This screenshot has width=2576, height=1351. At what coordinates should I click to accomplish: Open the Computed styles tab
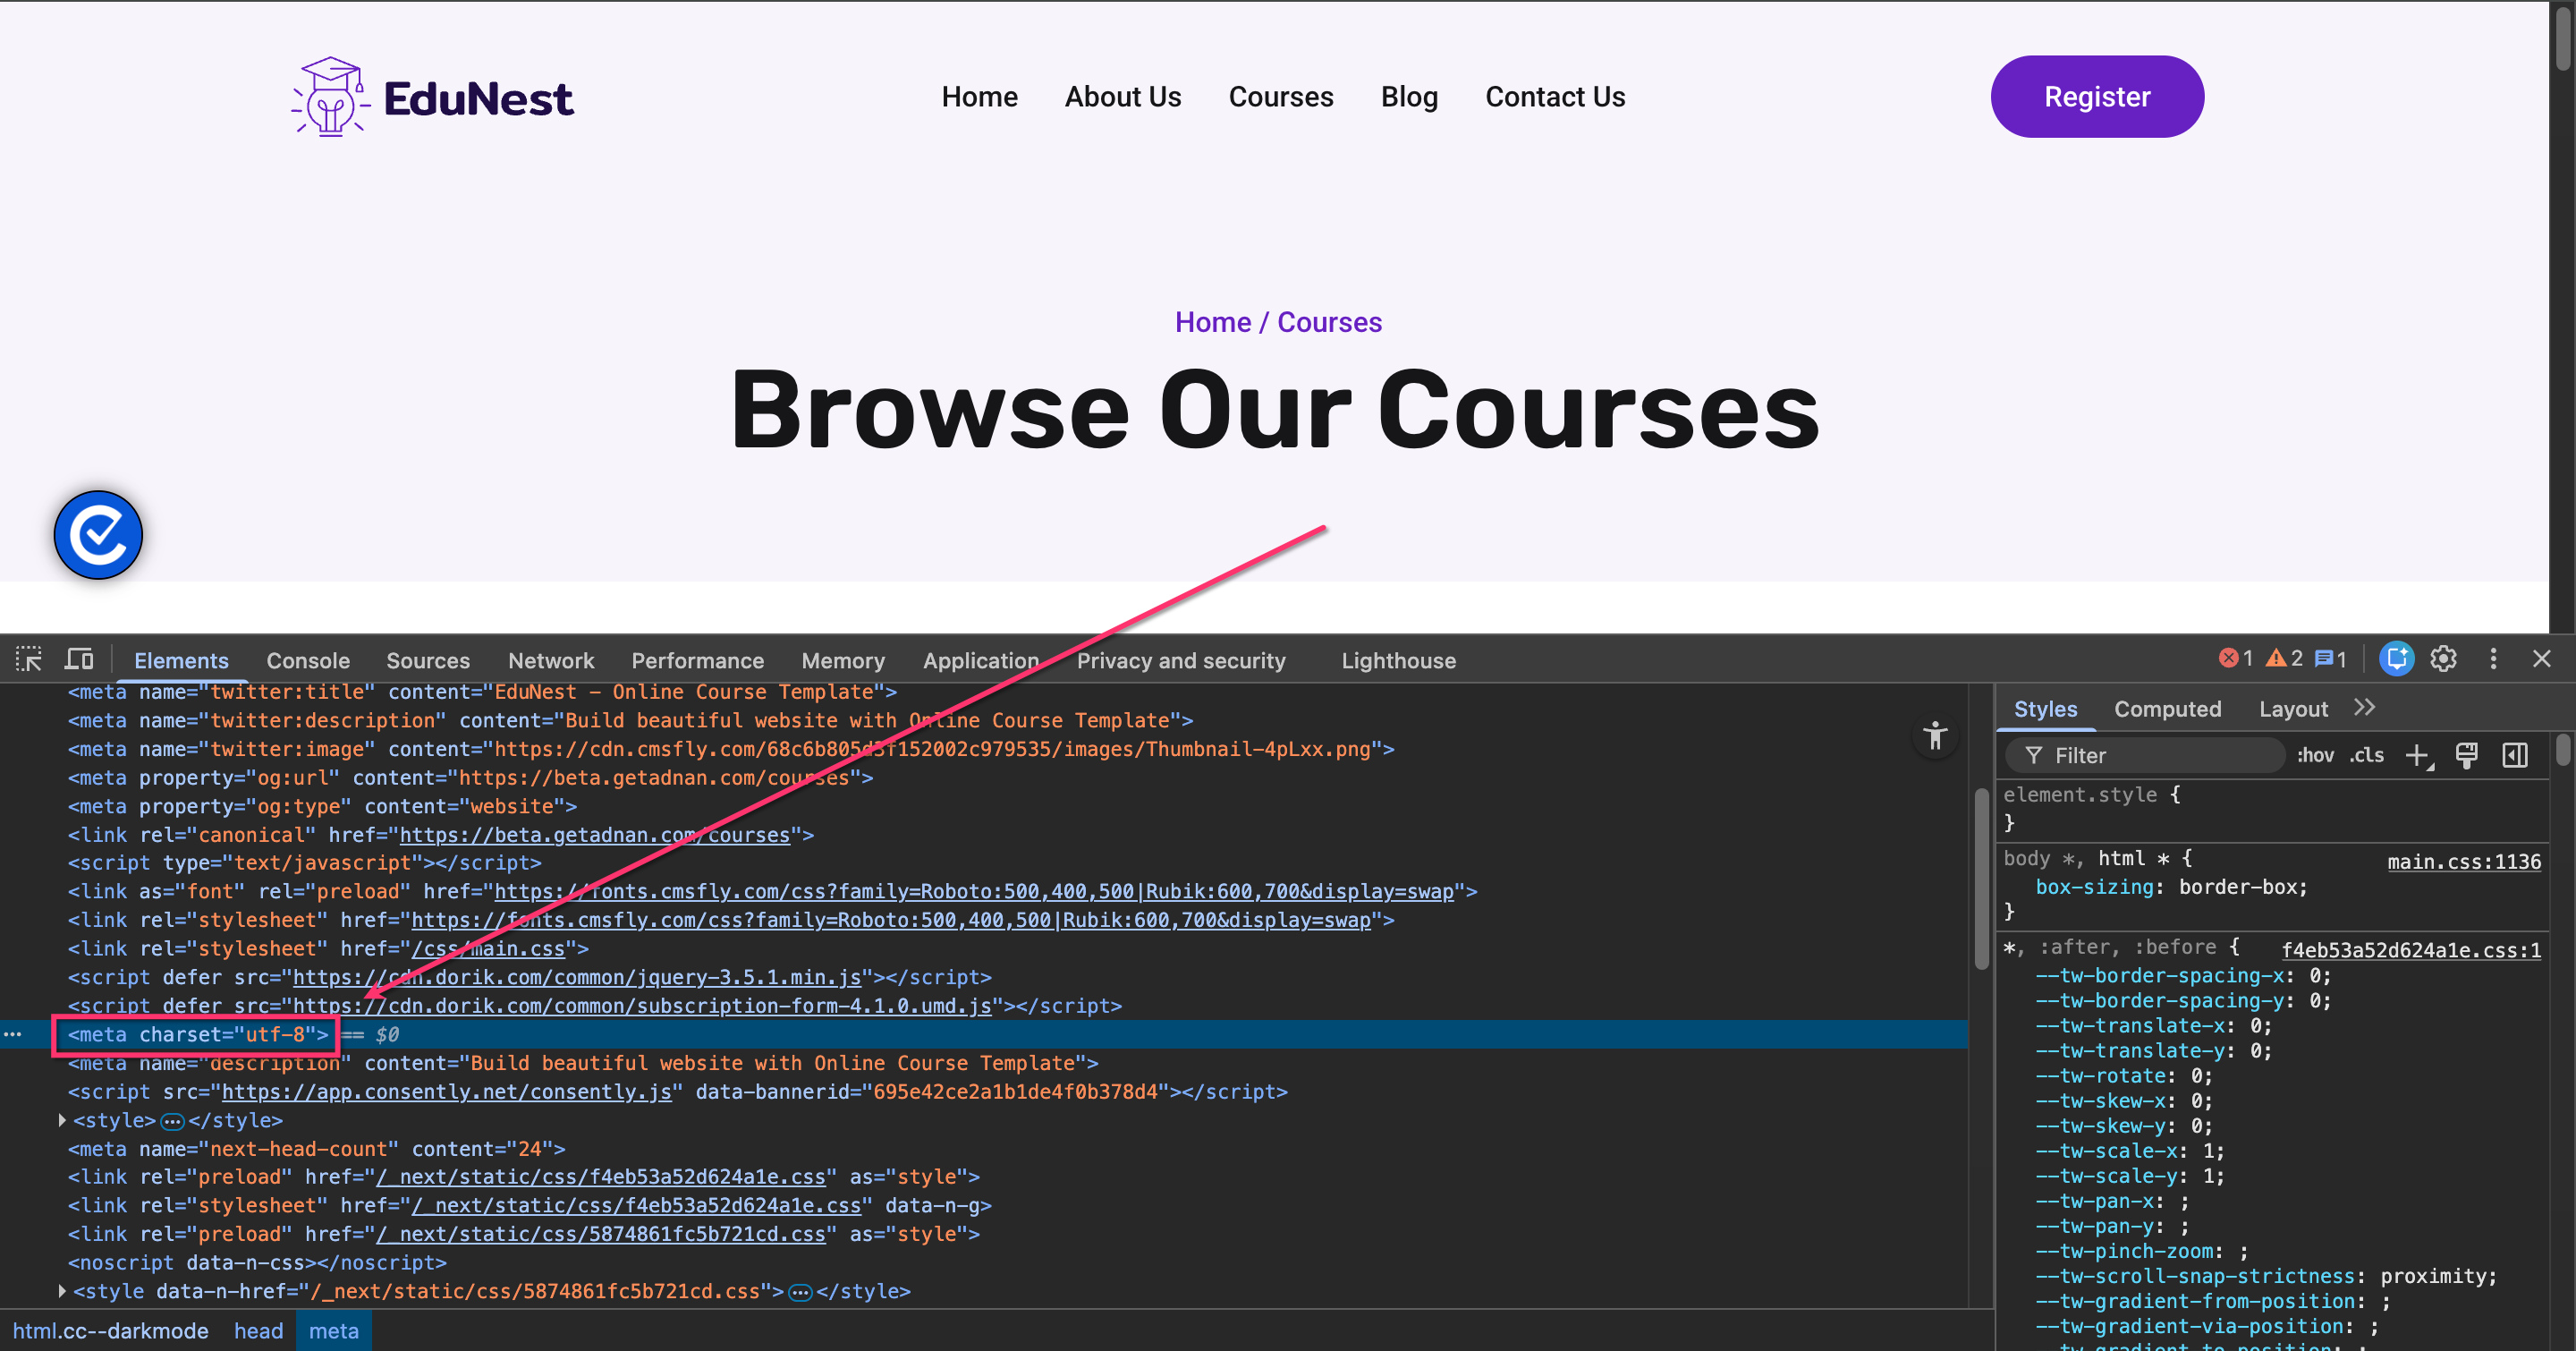click(x=2167, y=709)
